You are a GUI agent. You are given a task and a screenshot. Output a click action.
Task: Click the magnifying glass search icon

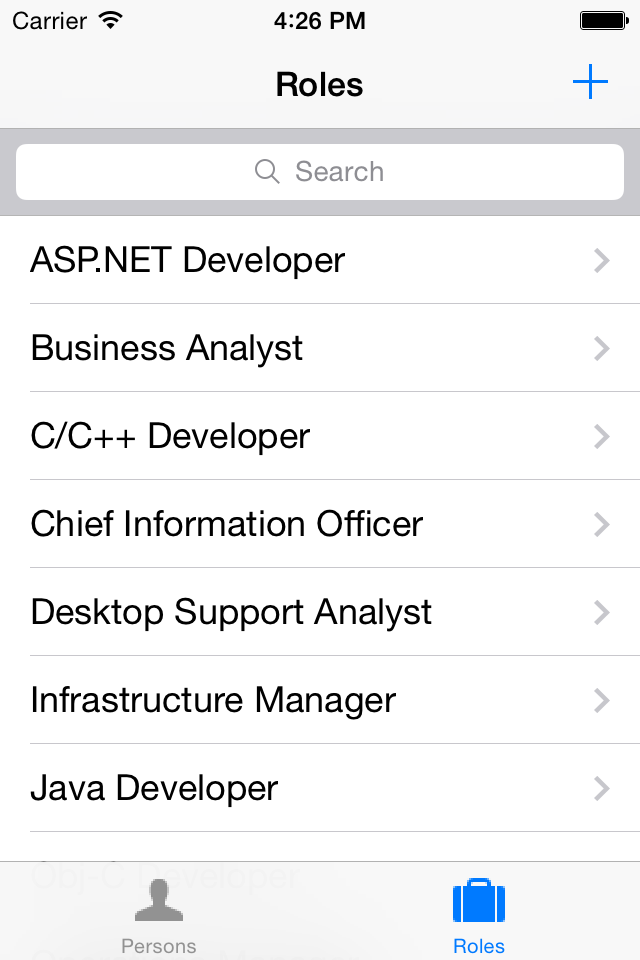click(x=267, y=171)
